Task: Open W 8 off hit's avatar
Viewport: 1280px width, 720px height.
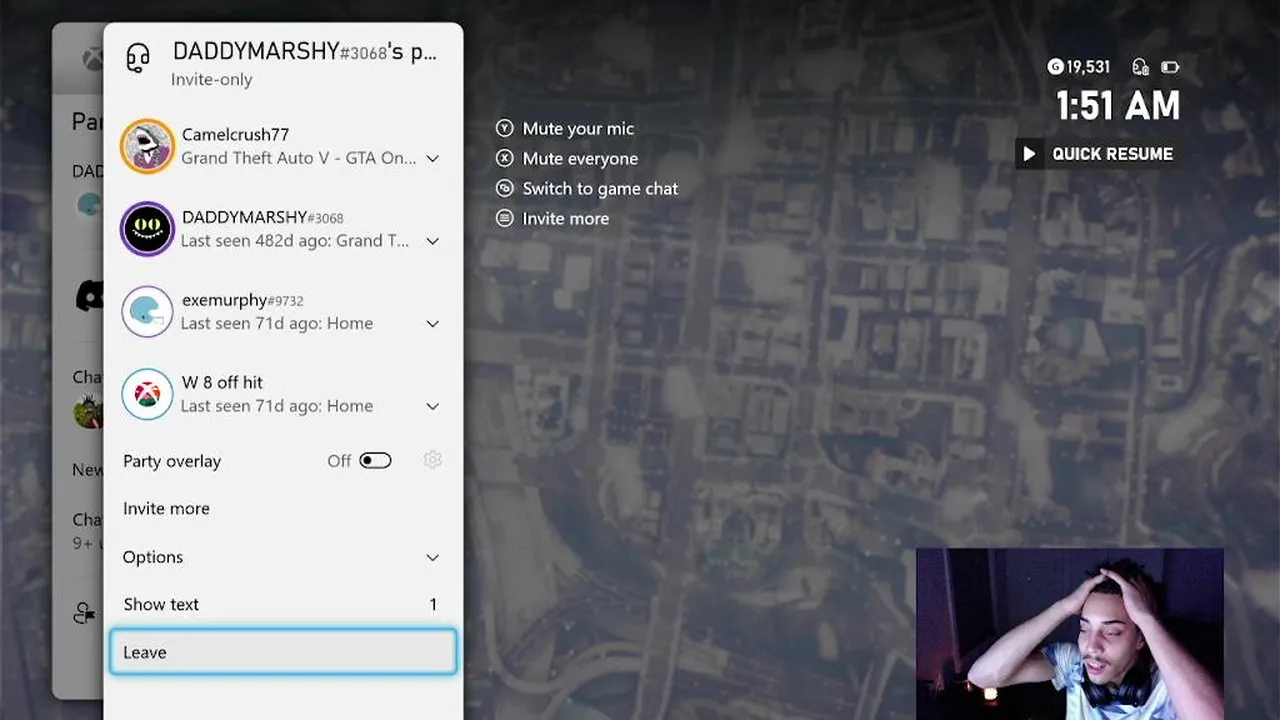Action: pos(147,394)
